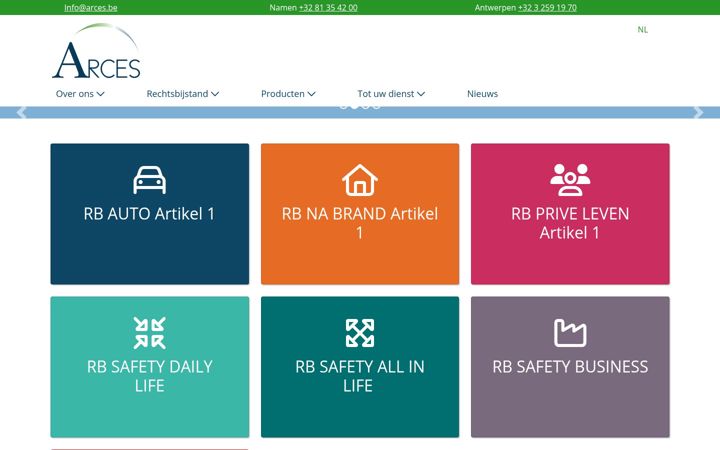The width and height of the screenshot is (720, 450).
Task: Click the info@arces.be email link
Action: coord(90,7)
